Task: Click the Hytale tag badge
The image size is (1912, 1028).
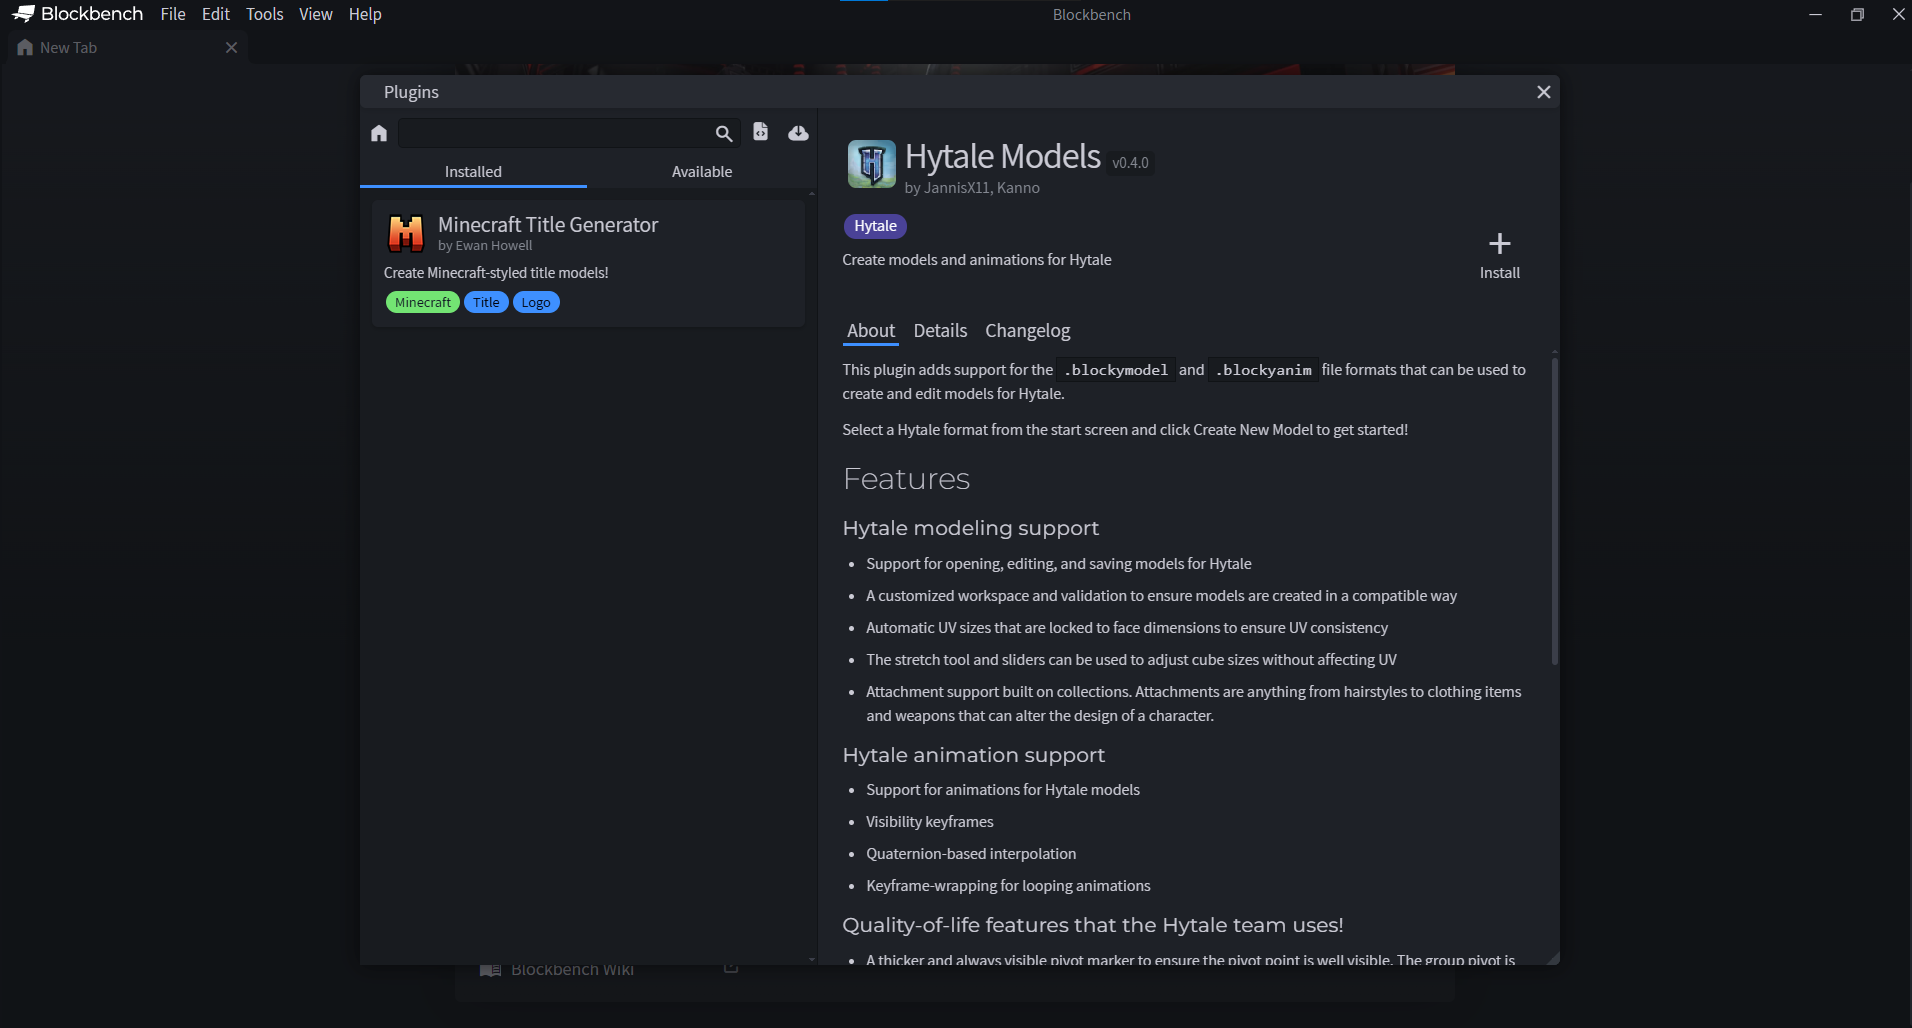Action: (x=875, y=226)
